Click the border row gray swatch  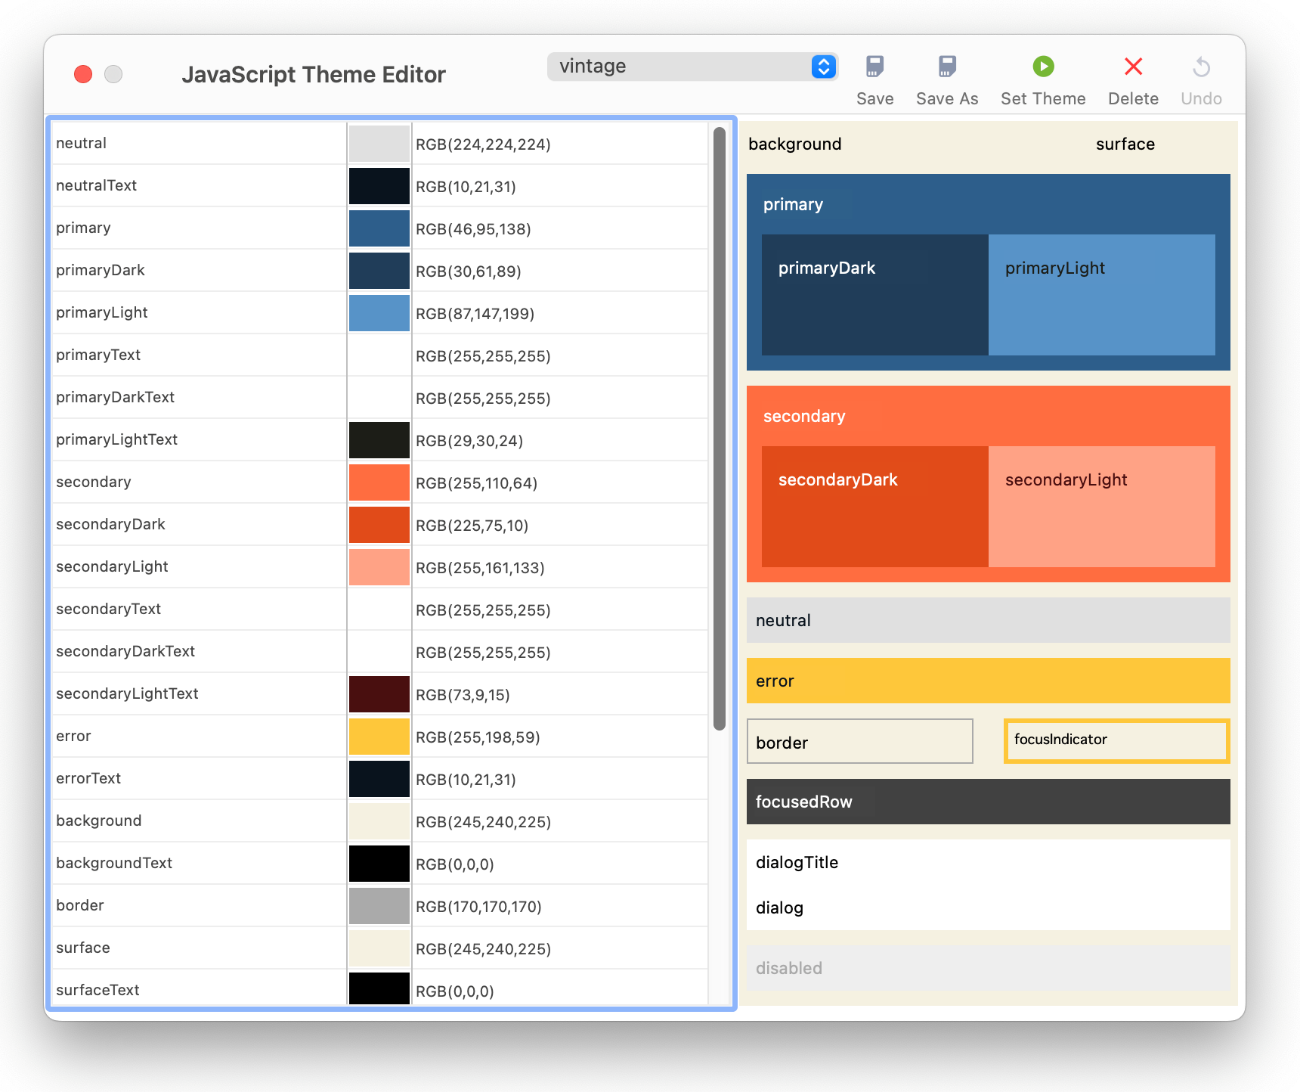pyautogui.click(x=379, y=906)
